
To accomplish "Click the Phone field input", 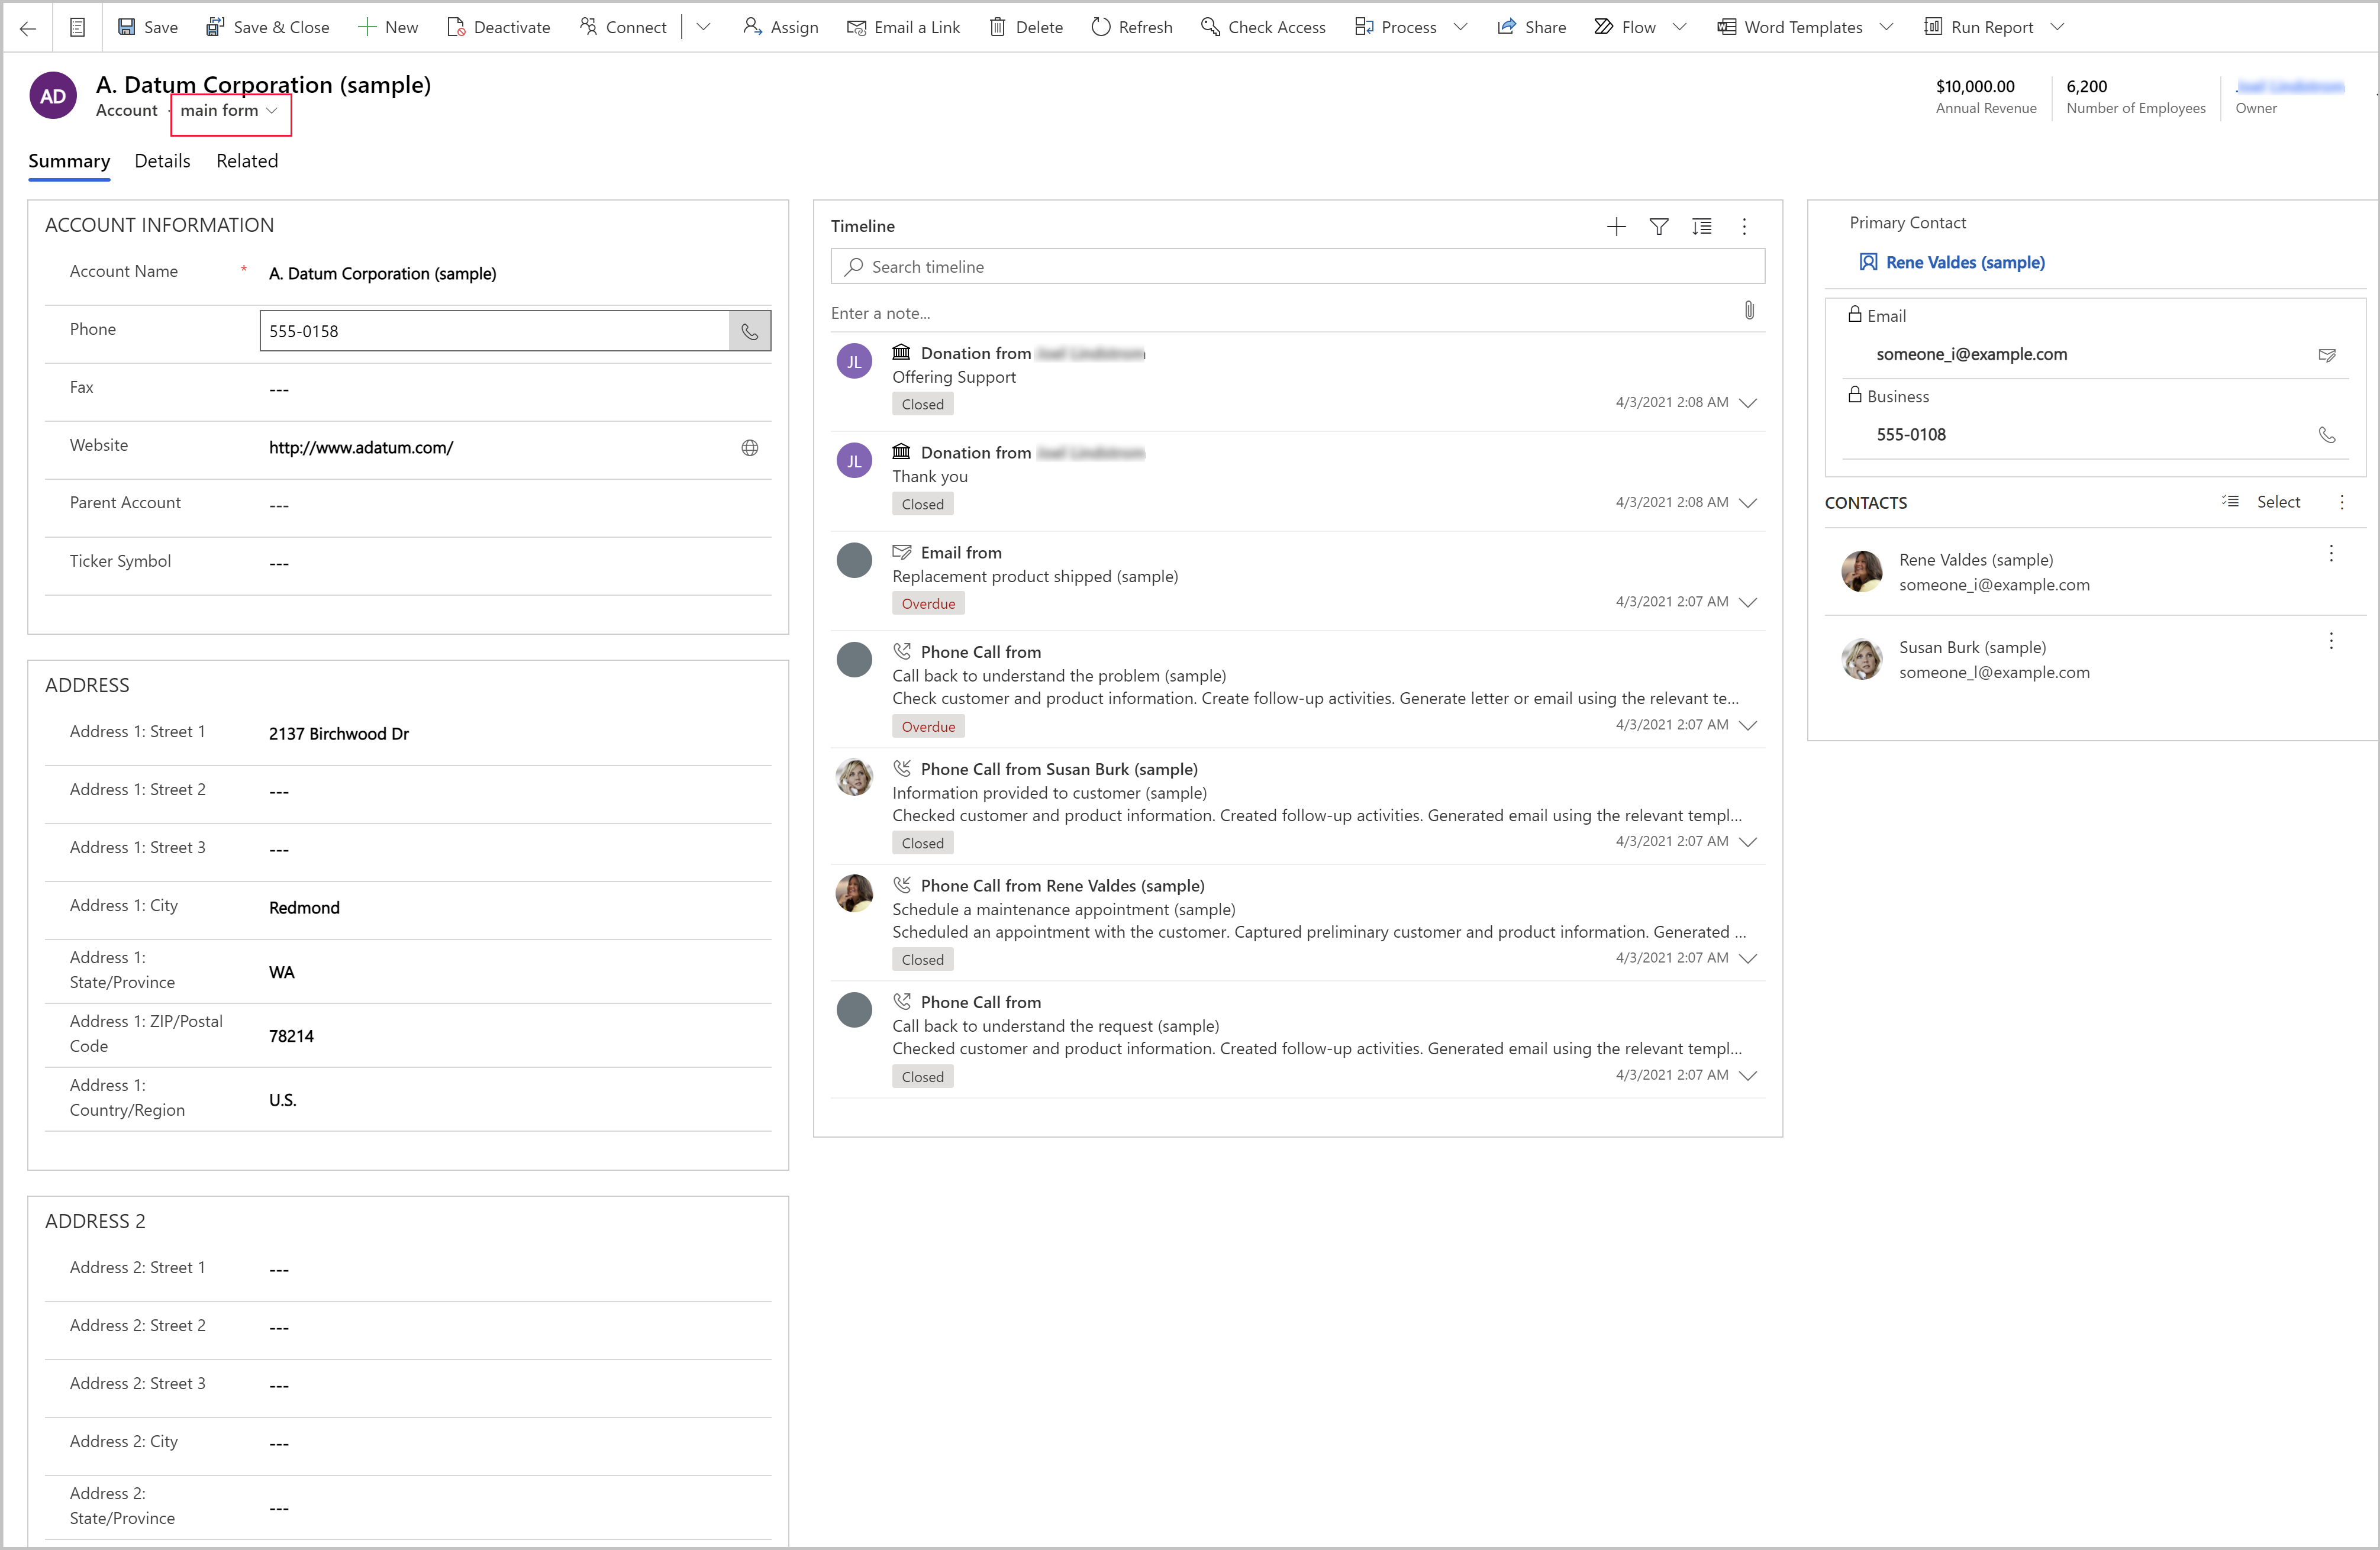I will [494, 330].
